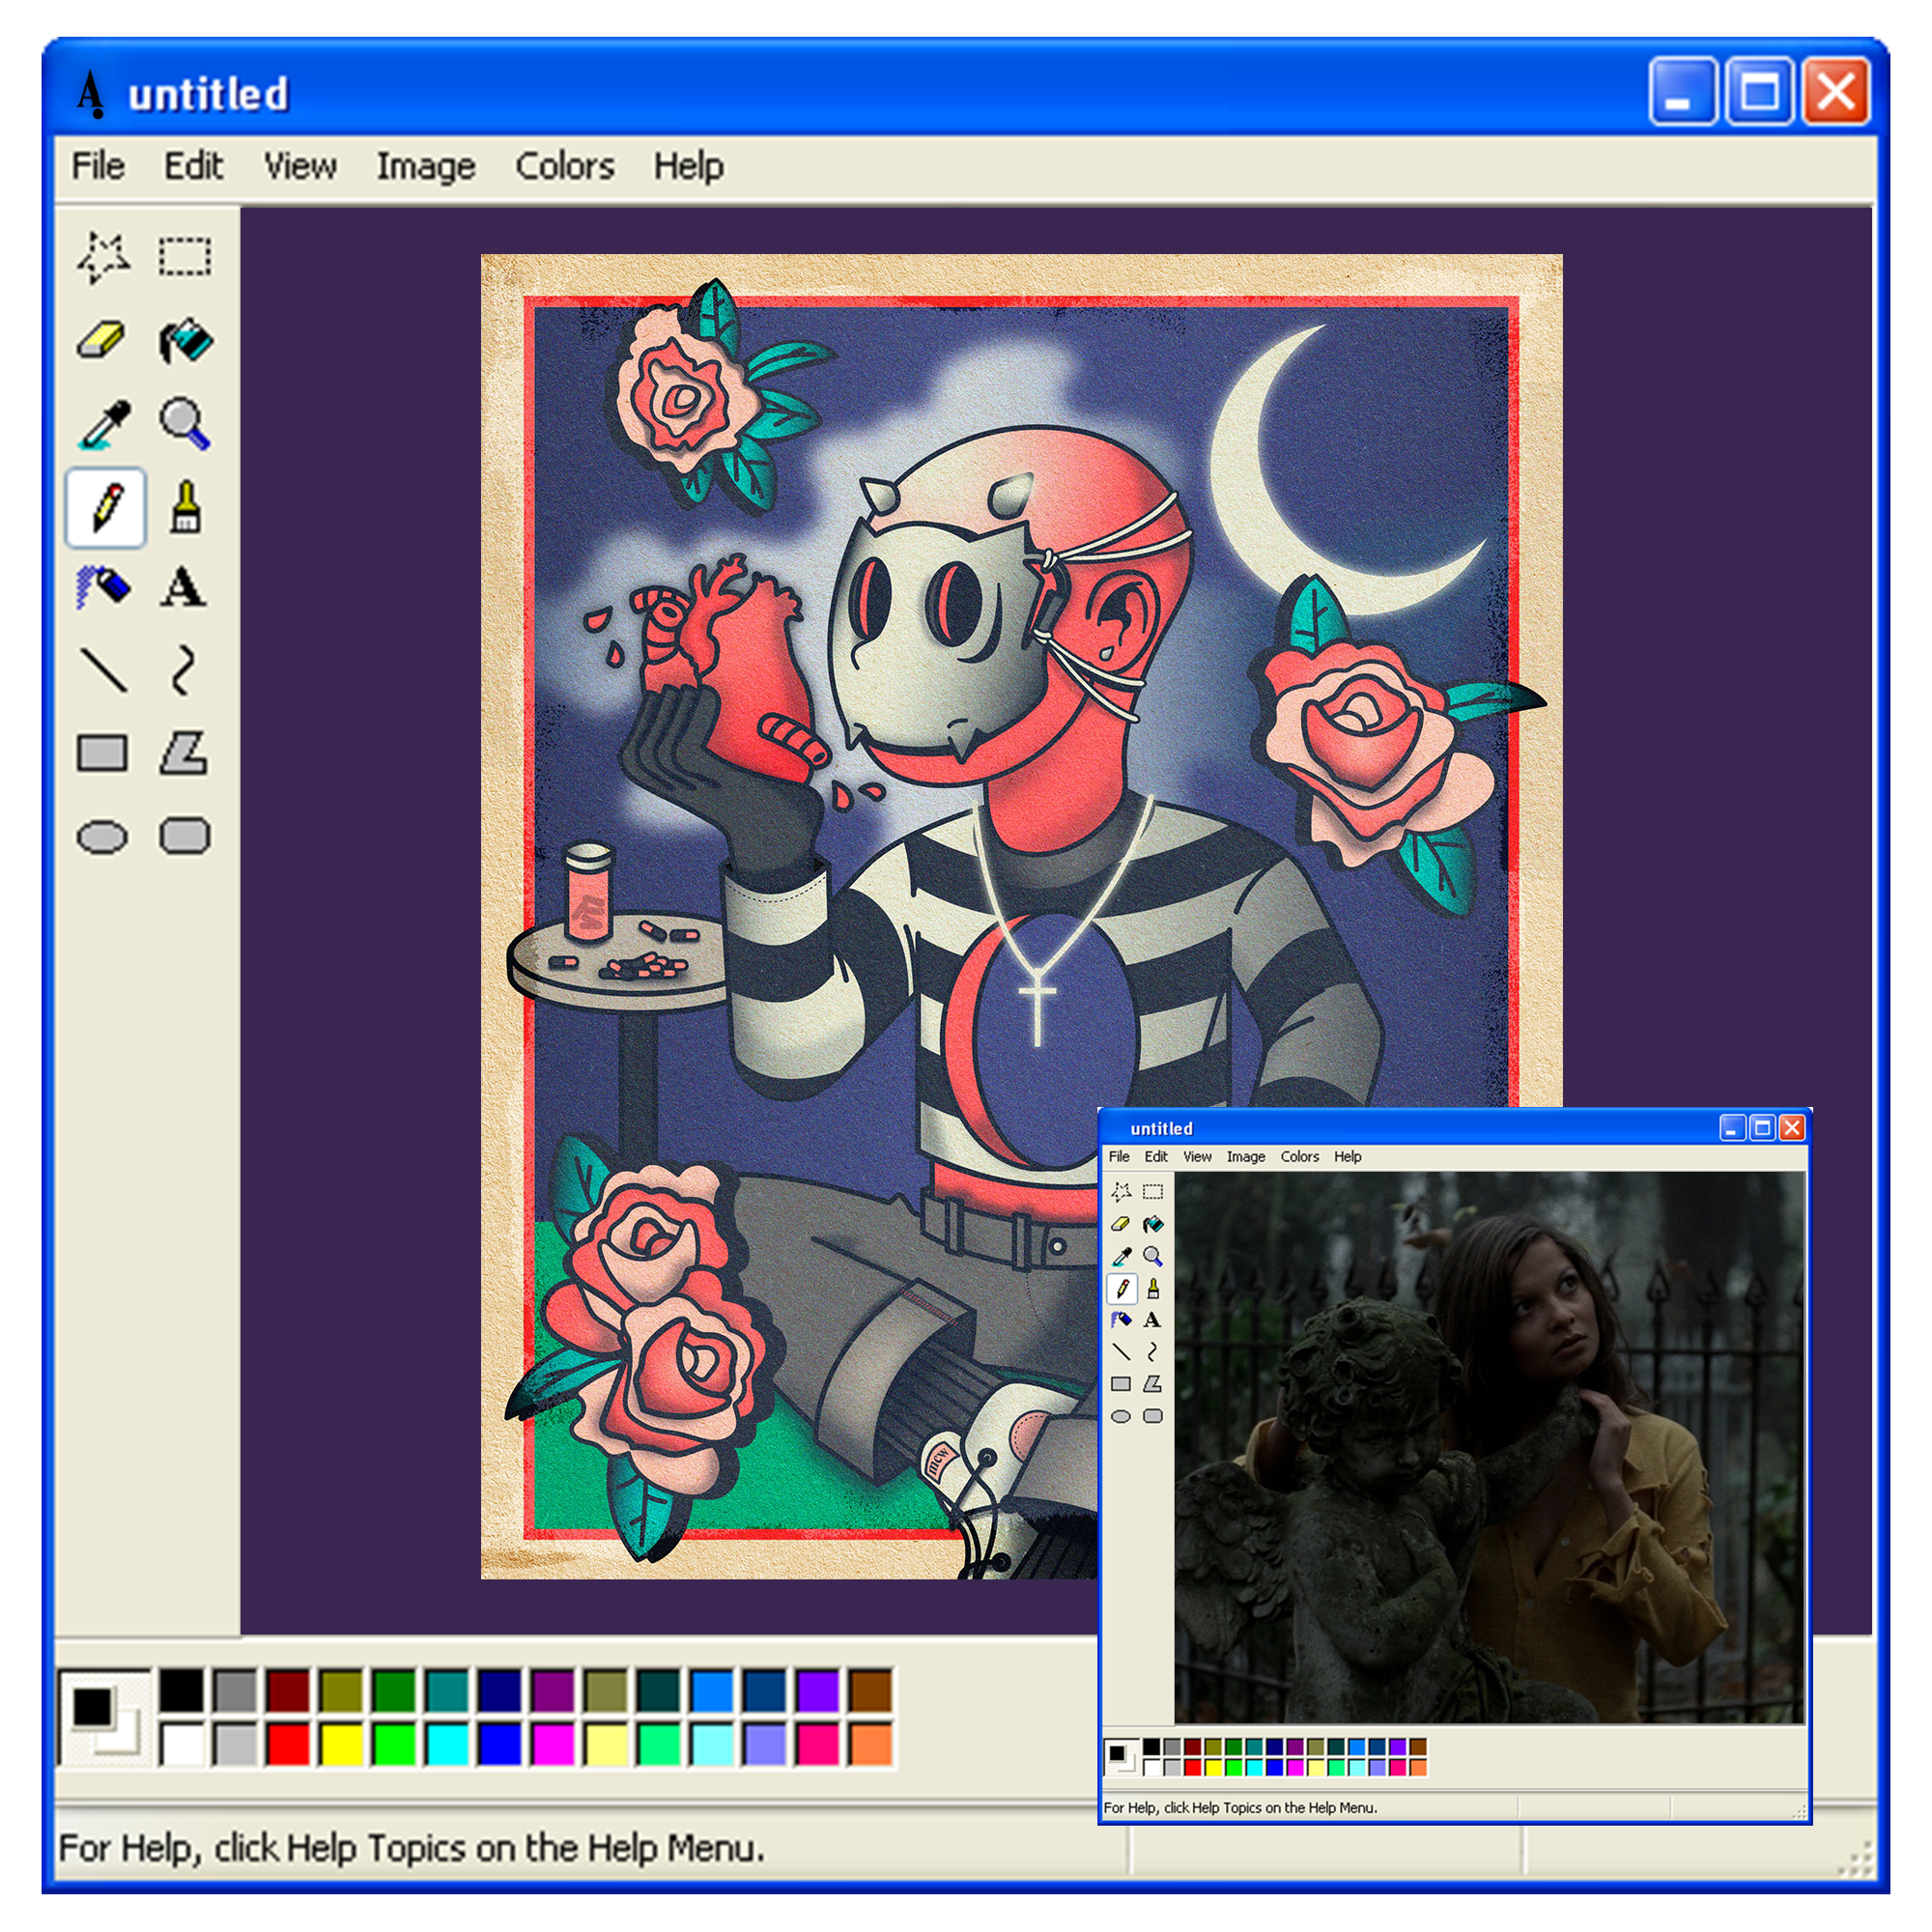Pick the bright red palette color
This screenshot has height=1932, width=1932.
point(288,1744)
